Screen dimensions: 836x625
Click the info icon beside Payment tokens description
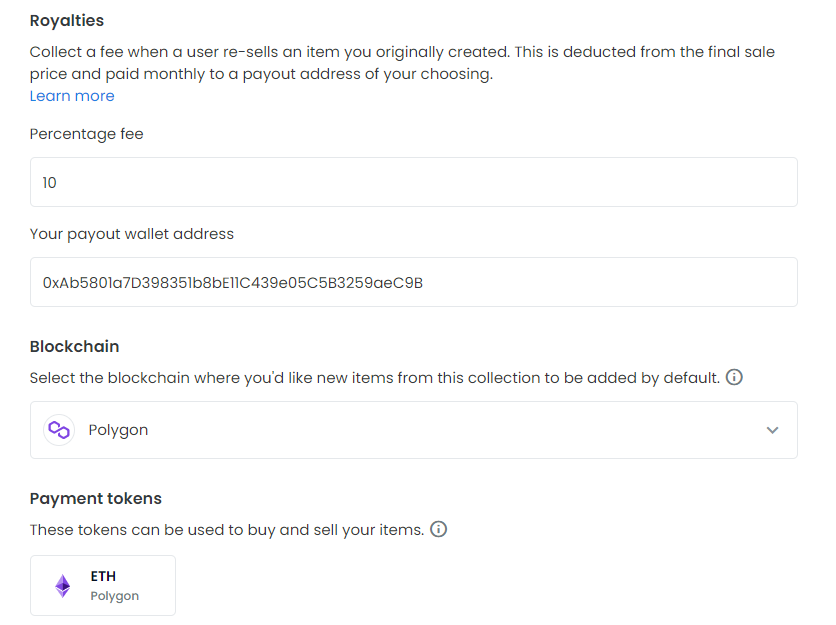pos(438,530)
